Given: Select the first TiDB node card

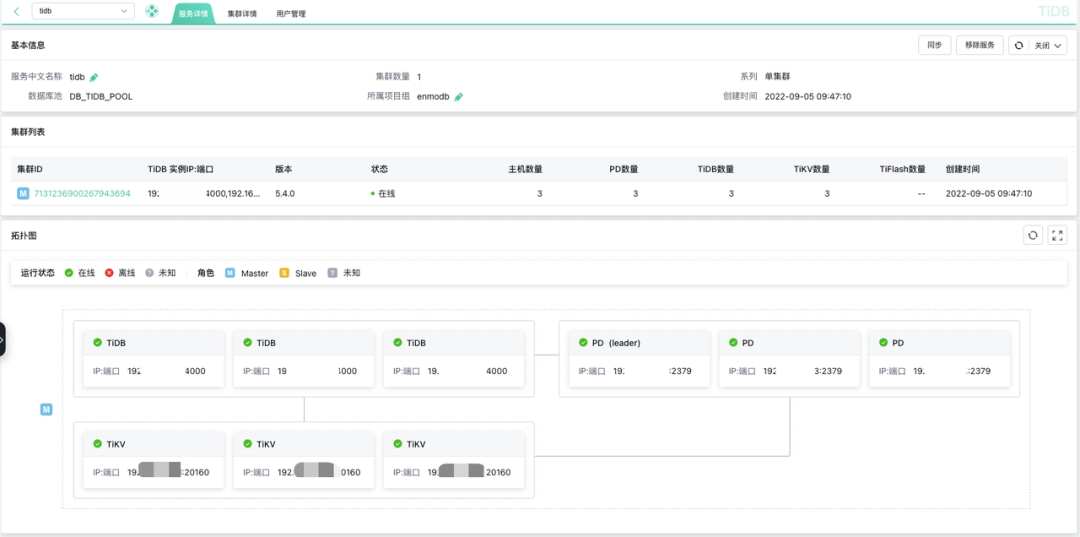Looking at the screenshot, I should (154, 358).
